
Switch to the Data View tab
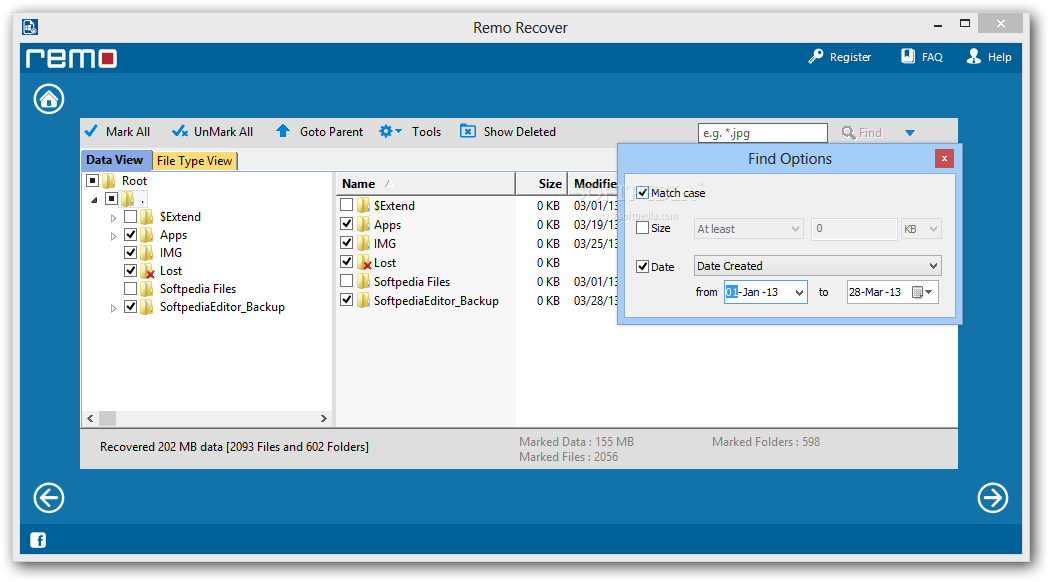coord(115,159)
